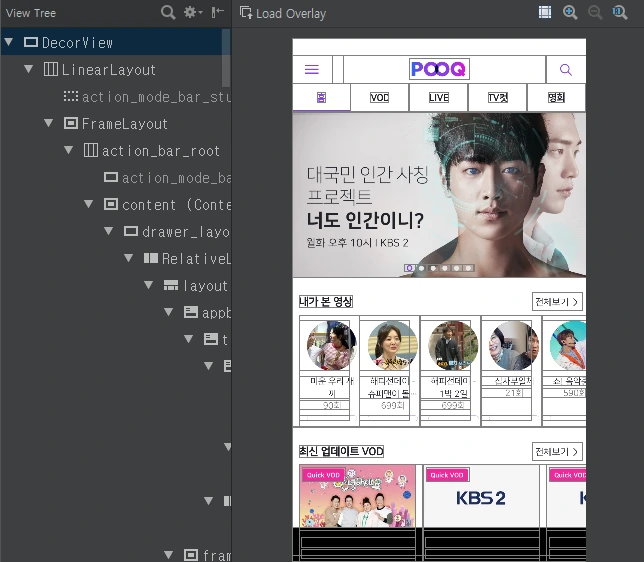
Task: Collapse the appbar tree node
Action: (168, 312)
